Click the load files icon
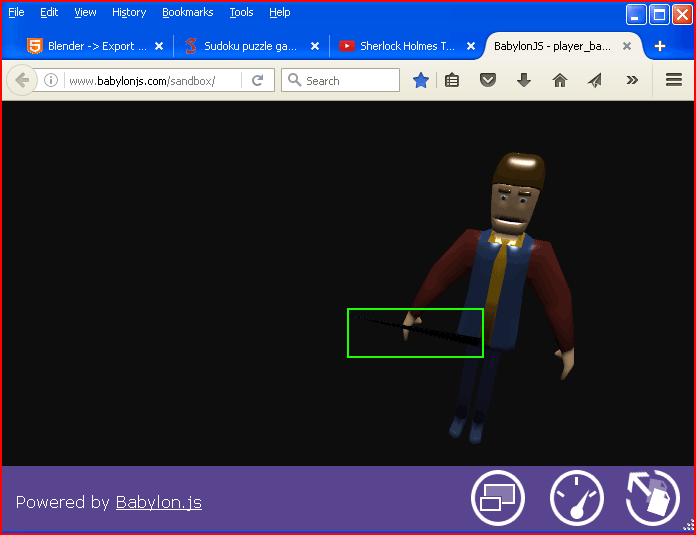 [x=653, y=497]
